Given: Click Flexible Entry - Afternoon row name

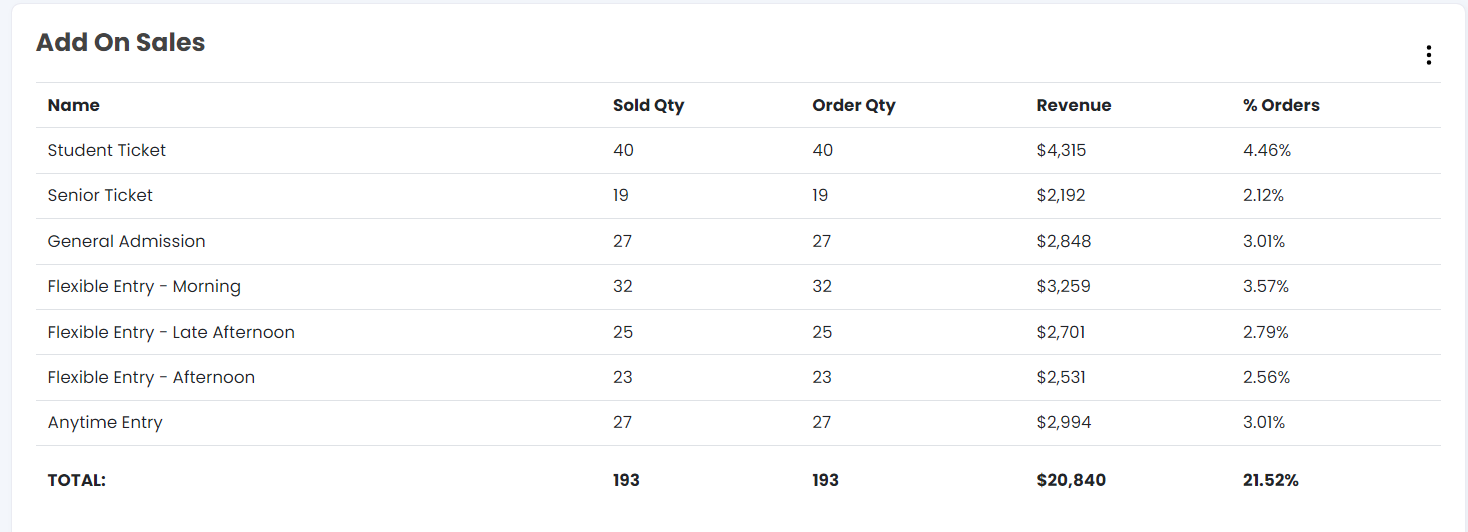Looking at the screenshot, I should pos(151,377).
